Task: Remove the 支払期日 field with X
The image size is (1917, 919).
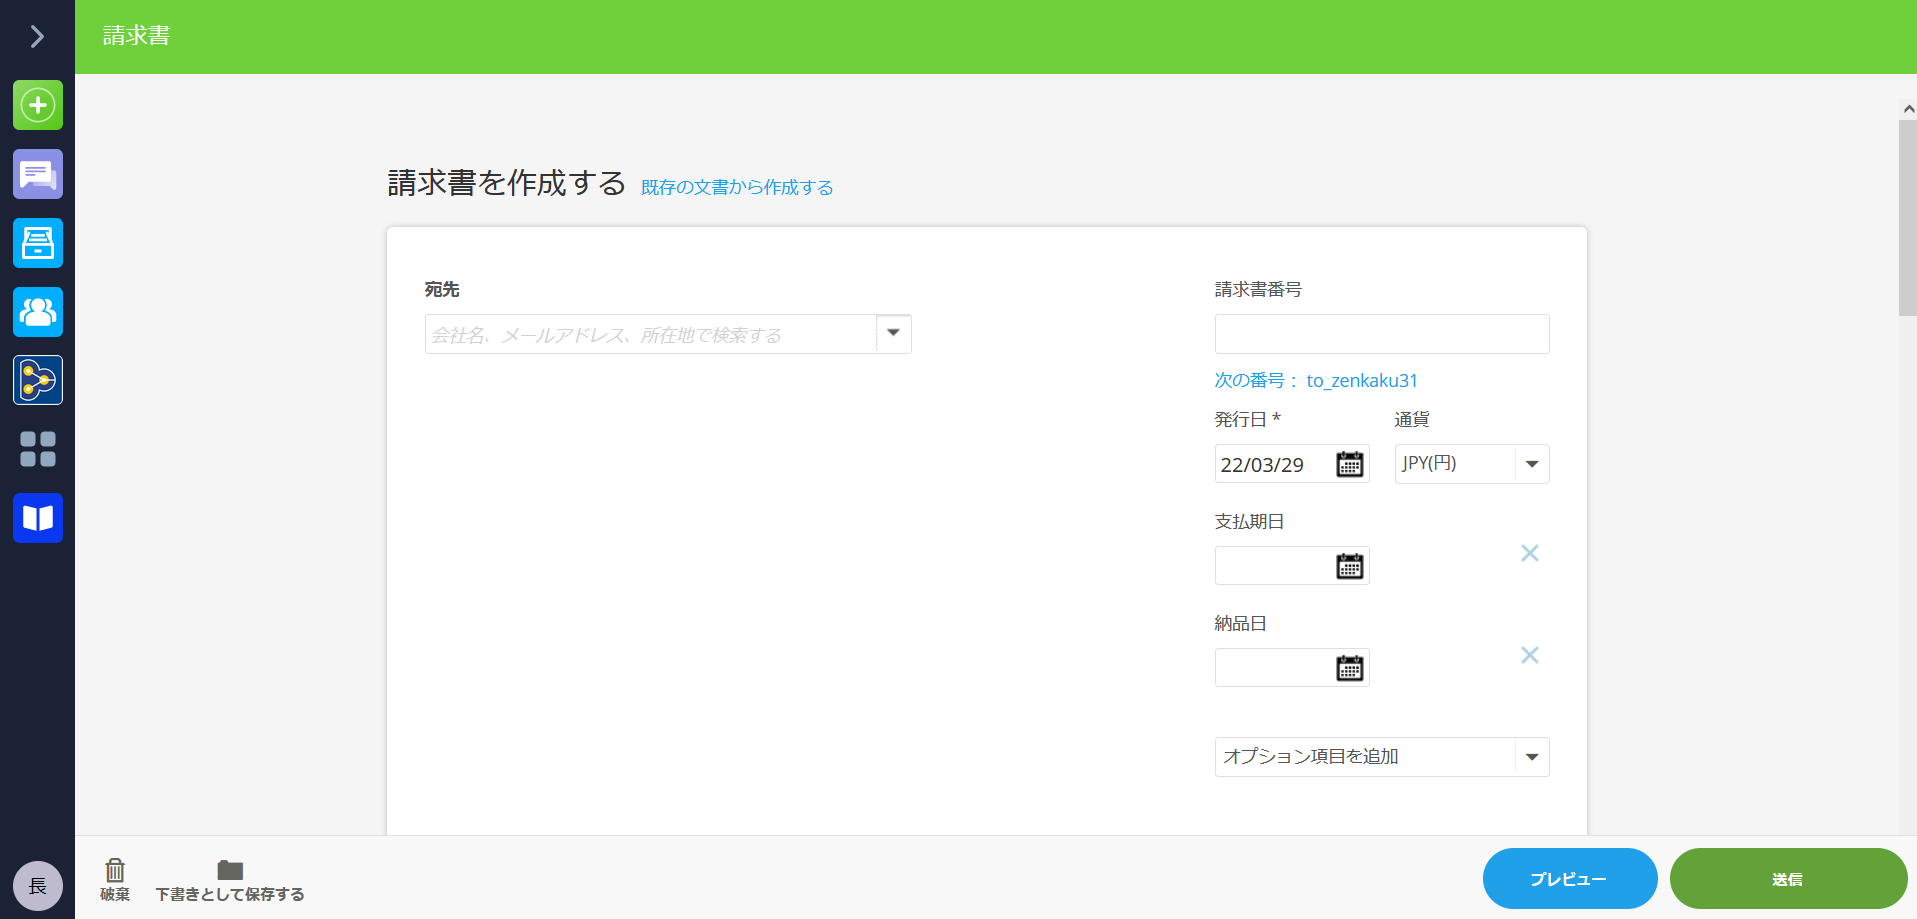Action: pyautogui.click(x=1530, y=553)
